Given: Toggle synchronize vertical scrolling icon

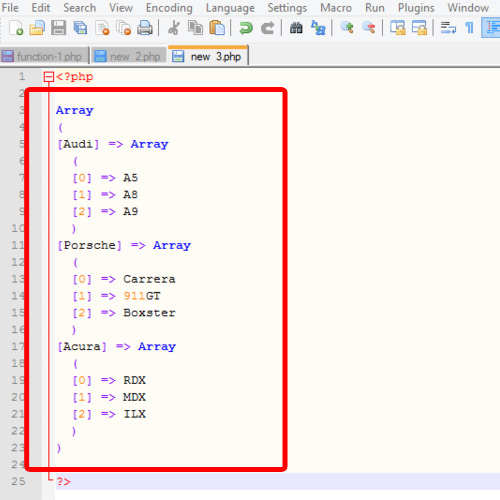Looking at the screenshot, I should click(398, 28).
